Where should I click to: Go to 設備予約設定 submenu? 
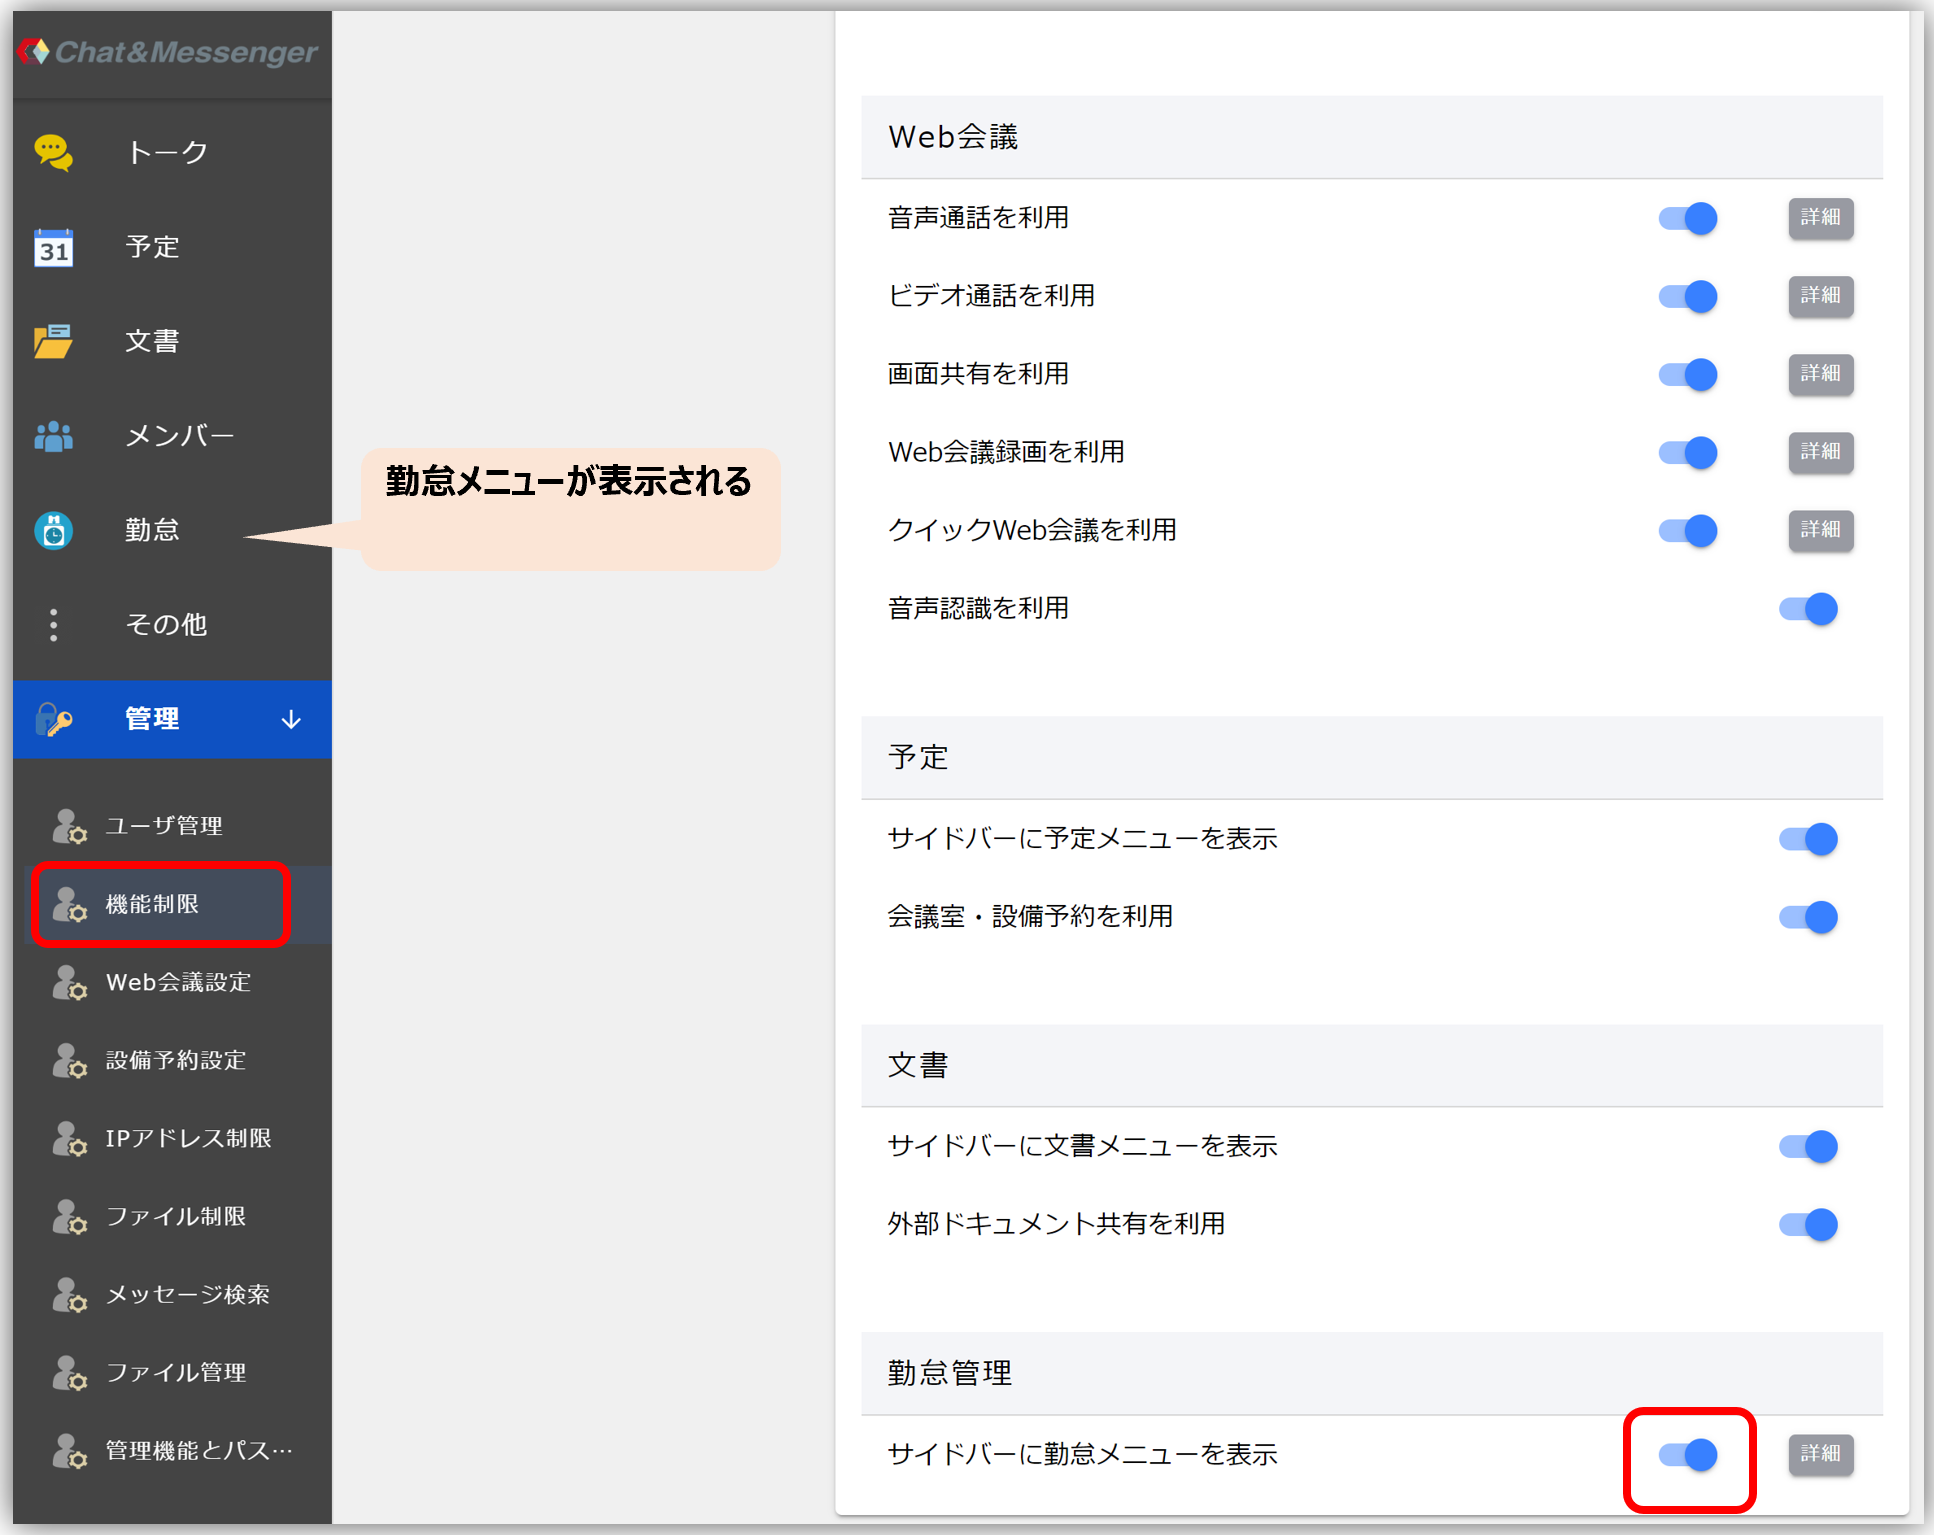point(178,1060)
